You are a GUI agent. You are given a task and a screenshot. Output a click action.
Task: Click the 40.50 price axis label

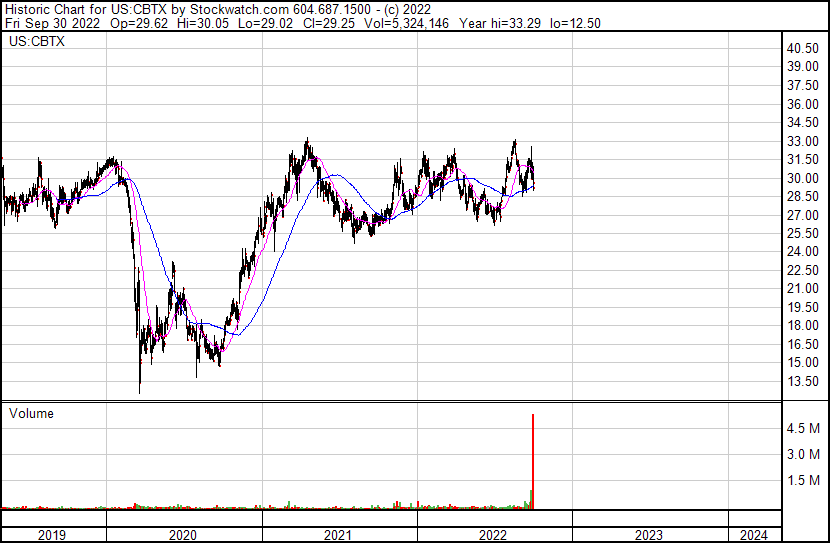click(x=803, y=48)
